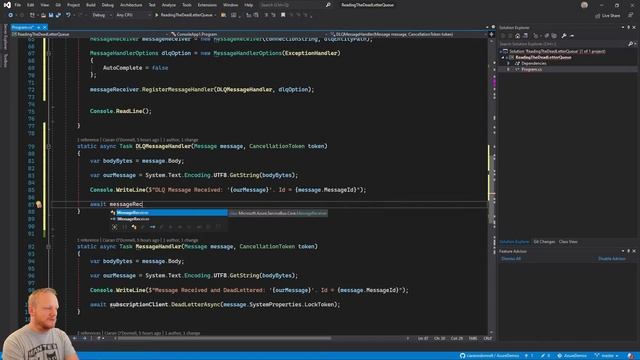The width and height of the screenshot is (640, 360).
Task: Switch to the Solution Explorer bottom tab
Action: pyautogui.click(x=514, y=242)
